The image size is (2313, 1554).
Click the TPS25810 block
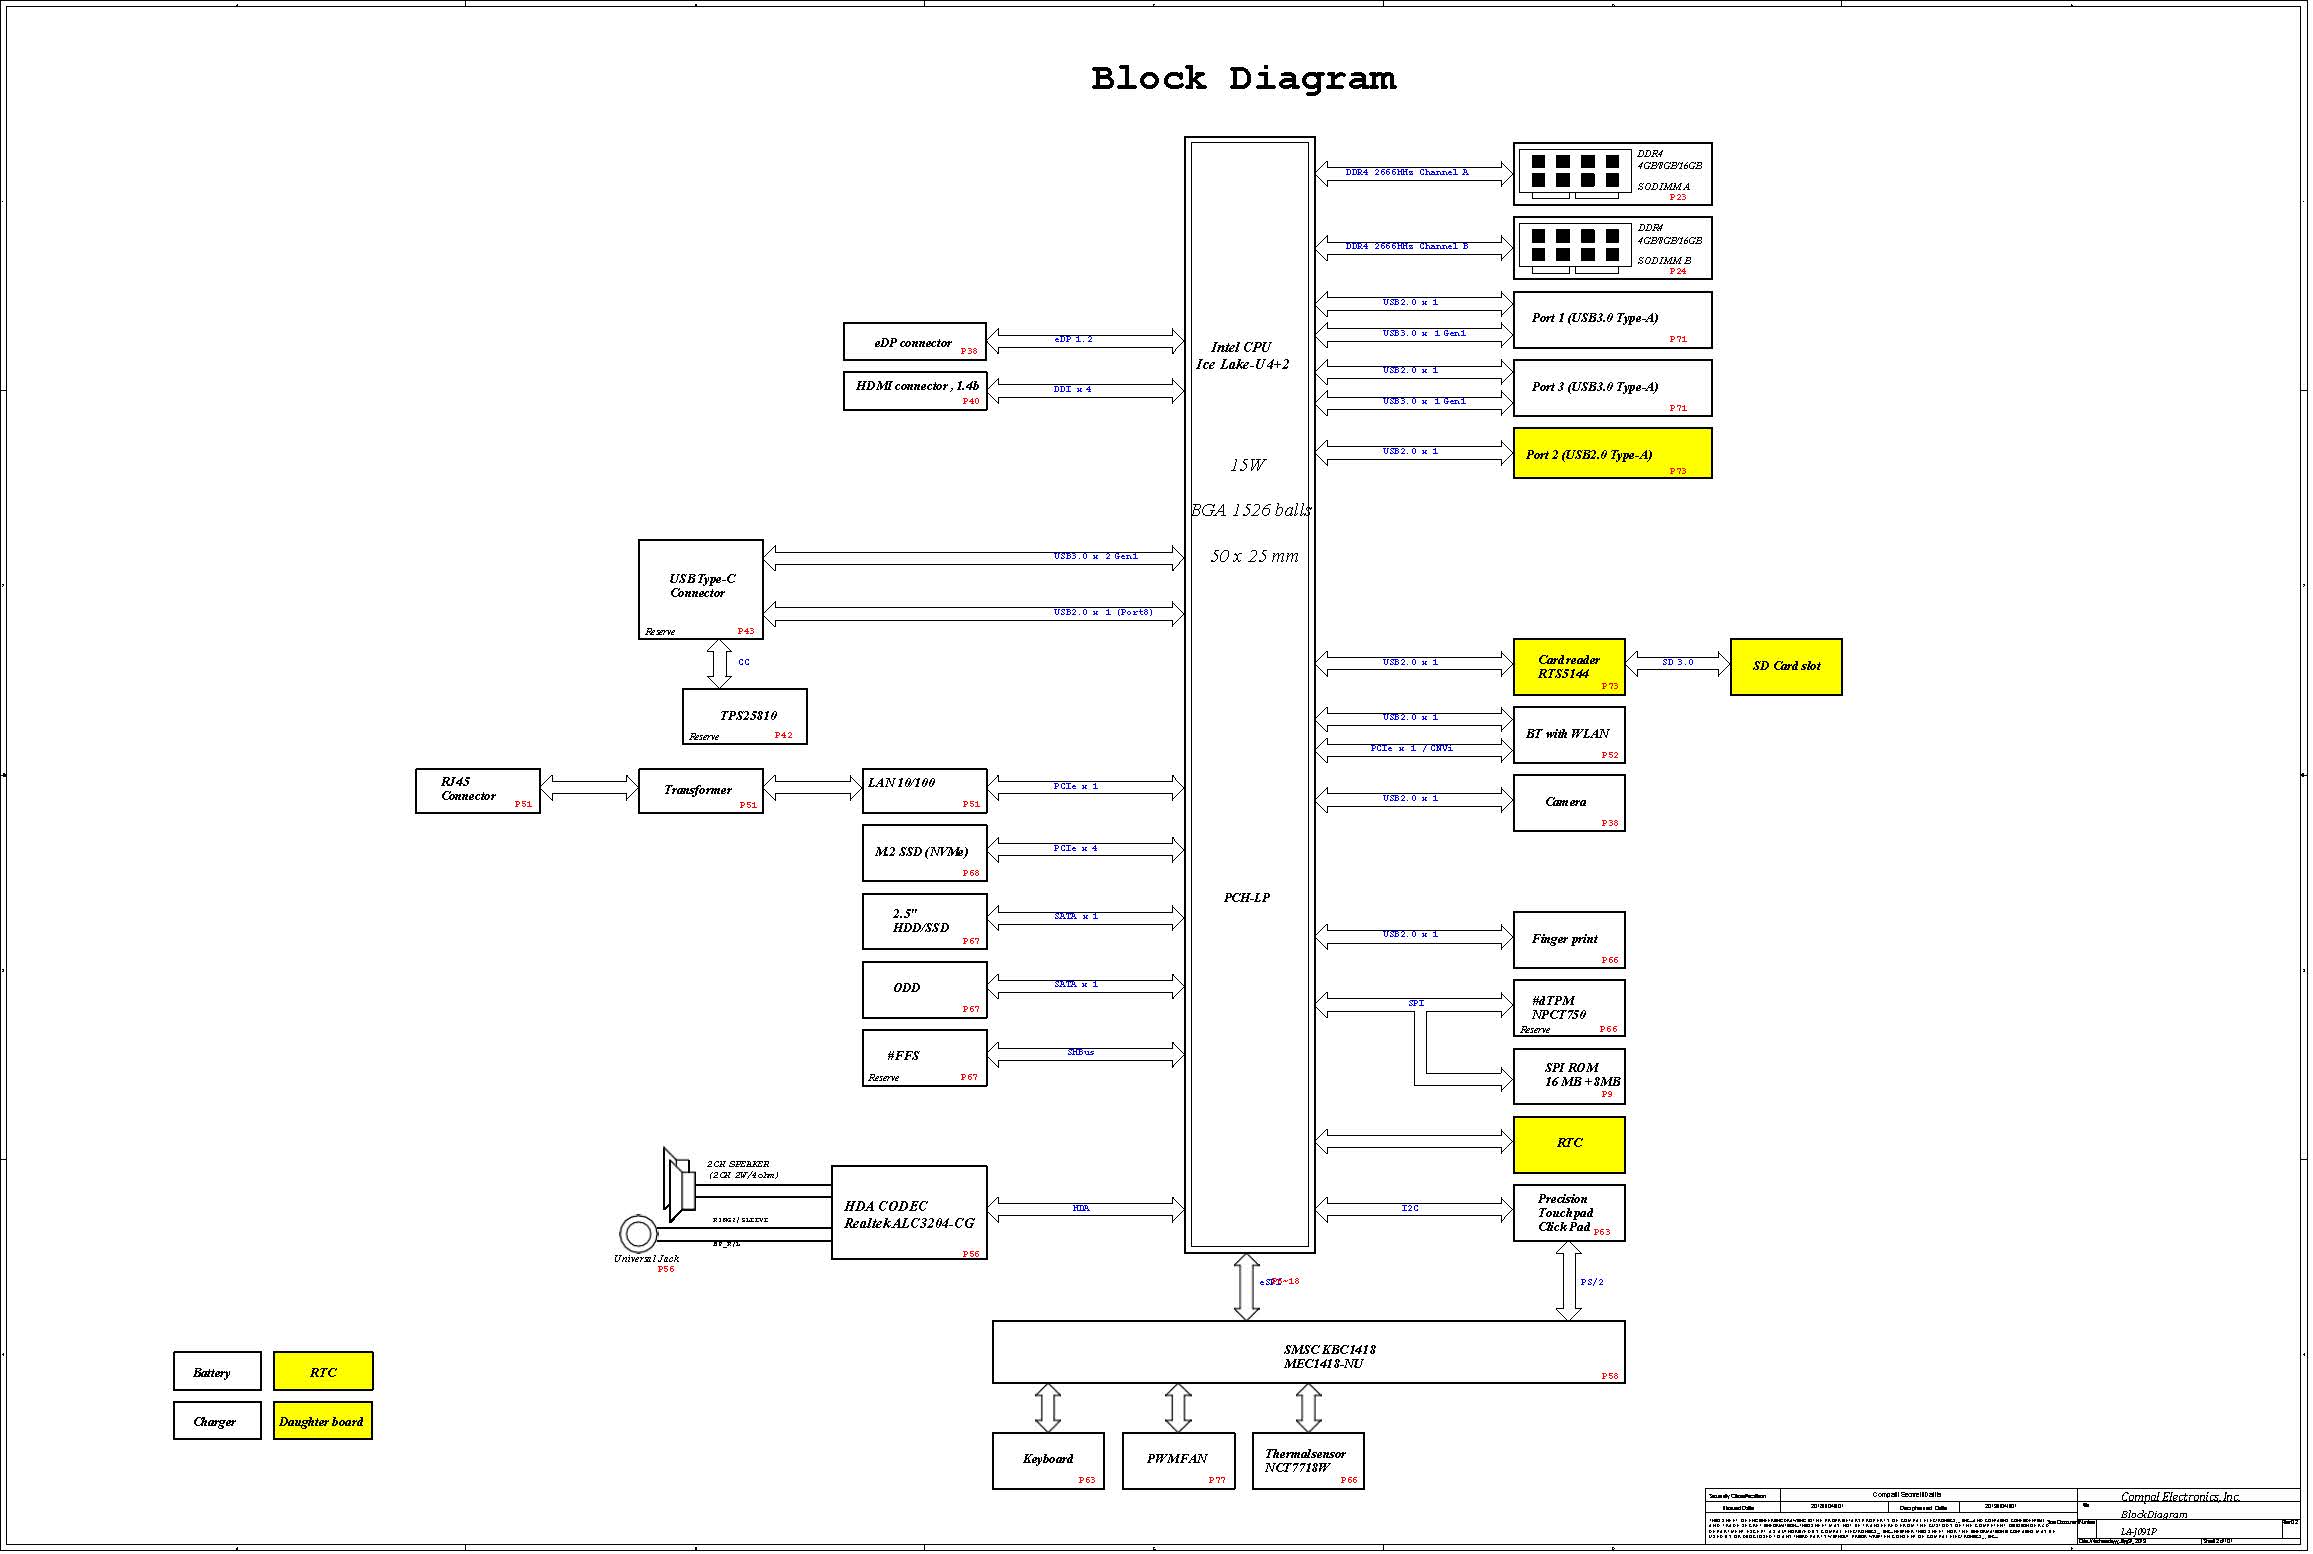[x=746, y=718]
